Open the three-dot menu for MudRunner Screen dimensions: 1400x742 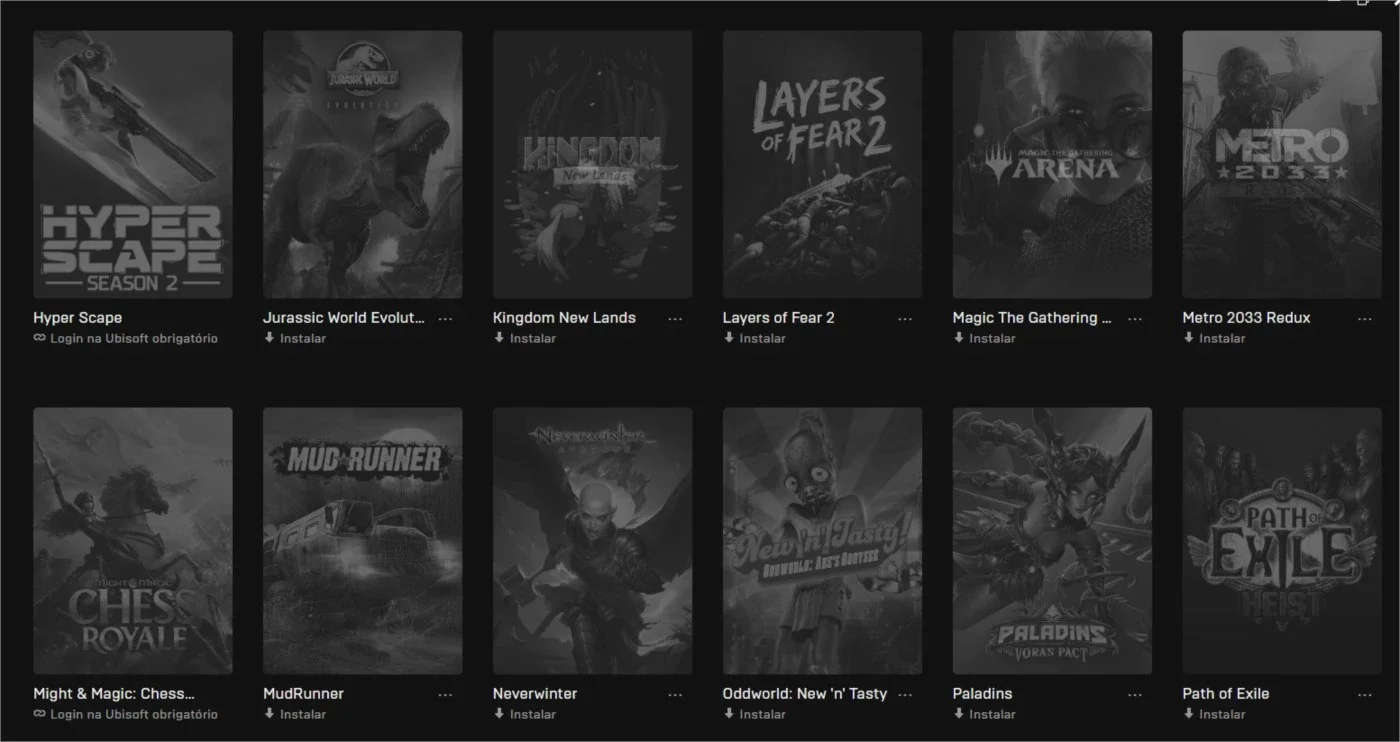click(445, 695)
